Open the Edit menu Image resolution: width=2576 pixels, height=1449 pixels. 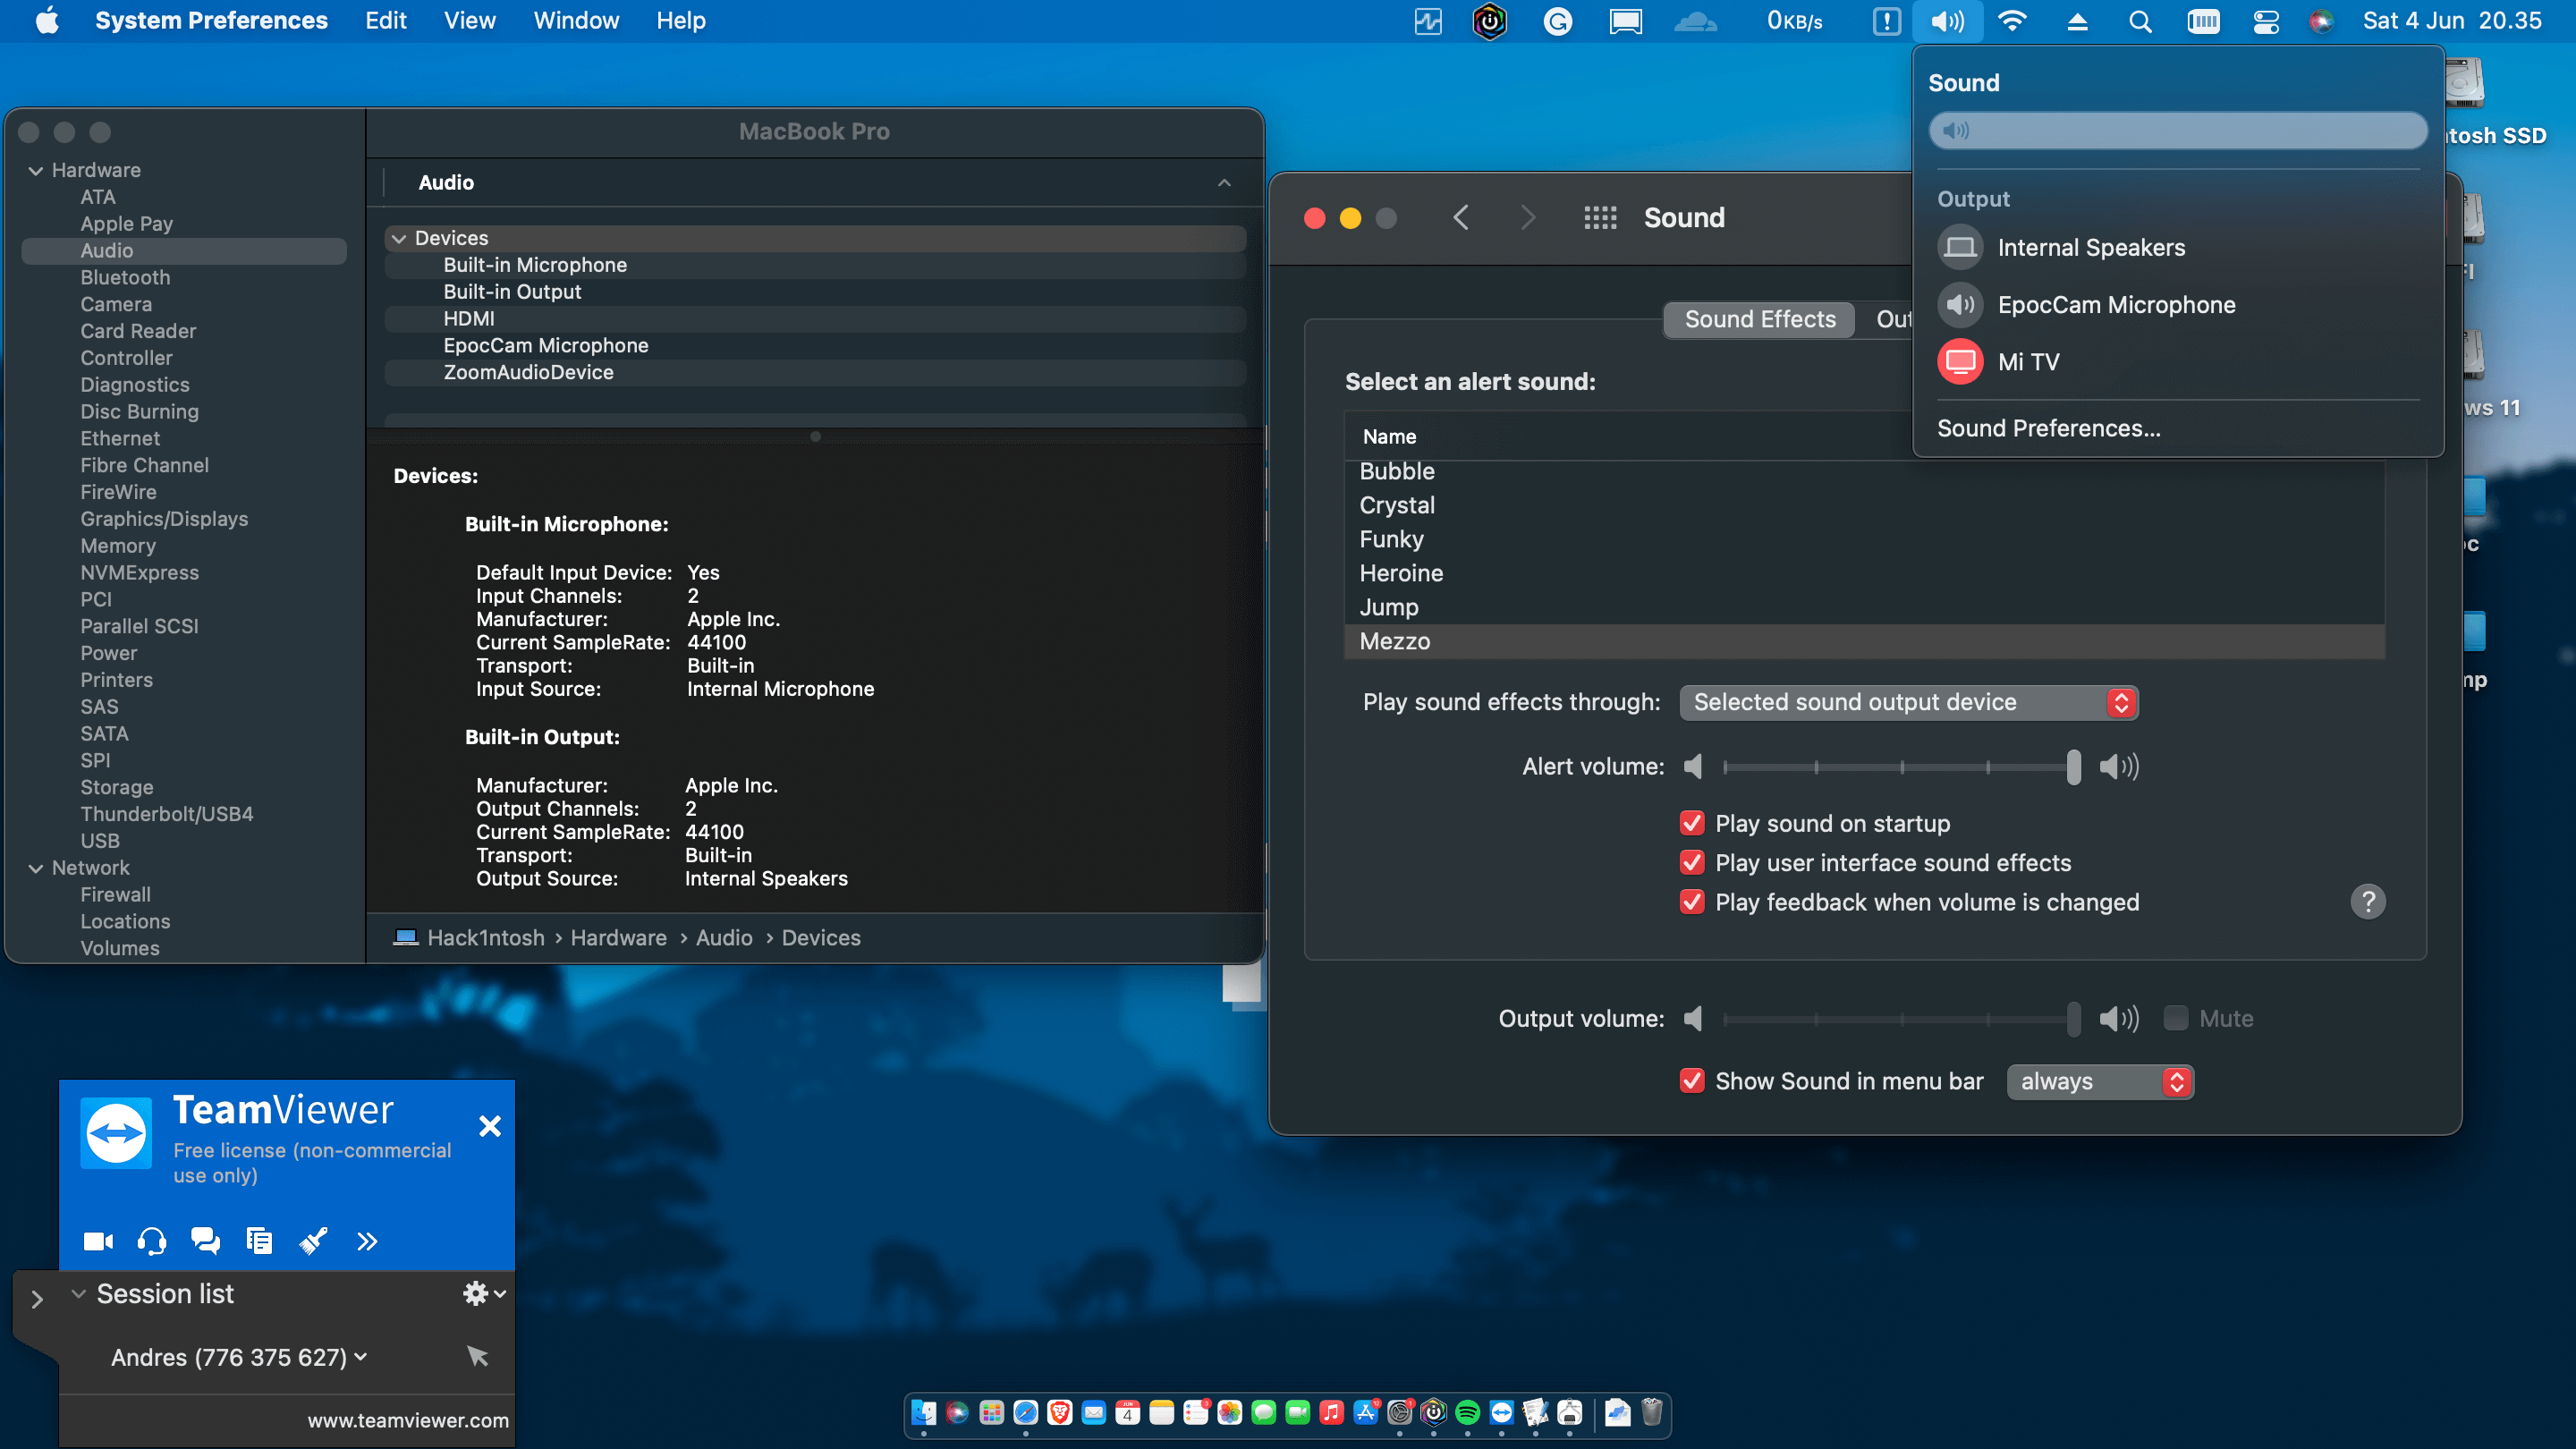pyautogui.click(x=385, y=21)
